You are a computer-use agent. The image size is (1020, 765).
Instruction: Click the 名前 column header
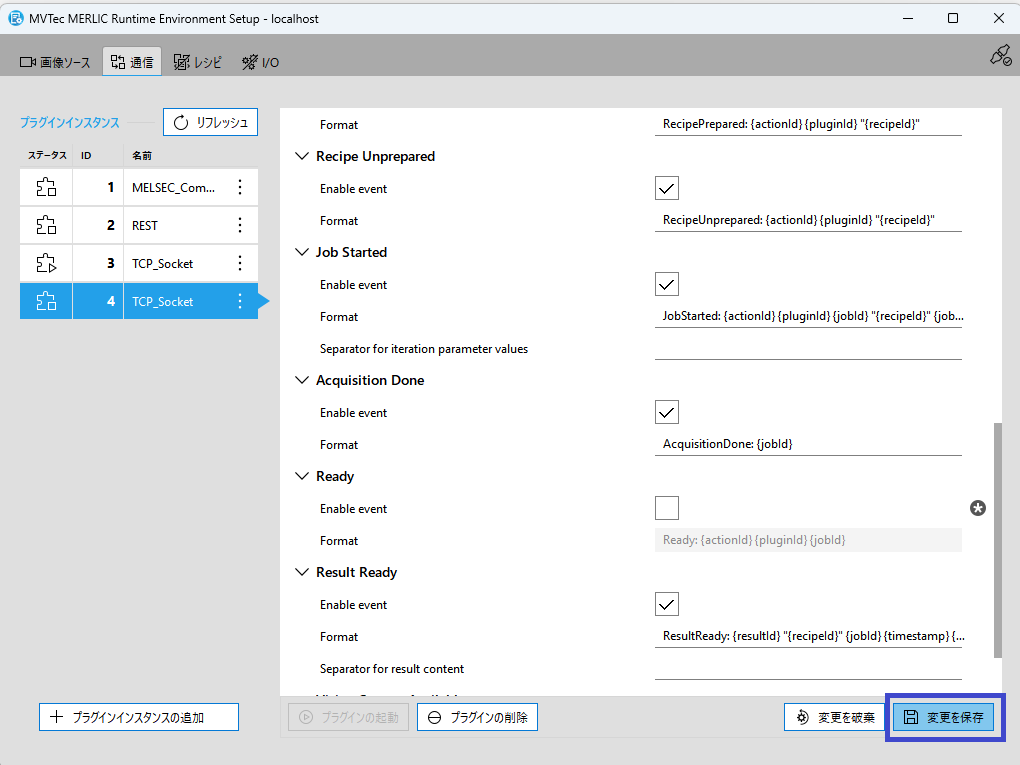(142, 155)
